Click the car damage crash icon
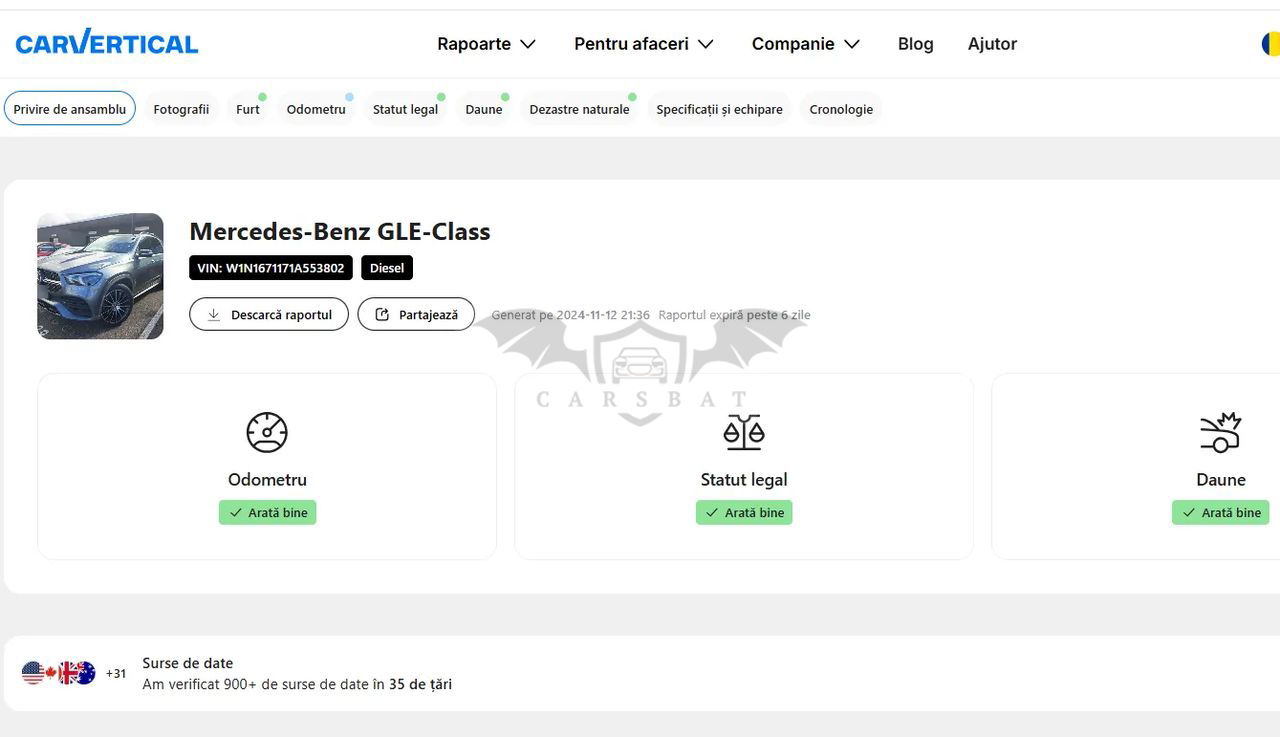Image resolution: width=1280 pixels, height=737 pixels. click(x=1220, y=432)
